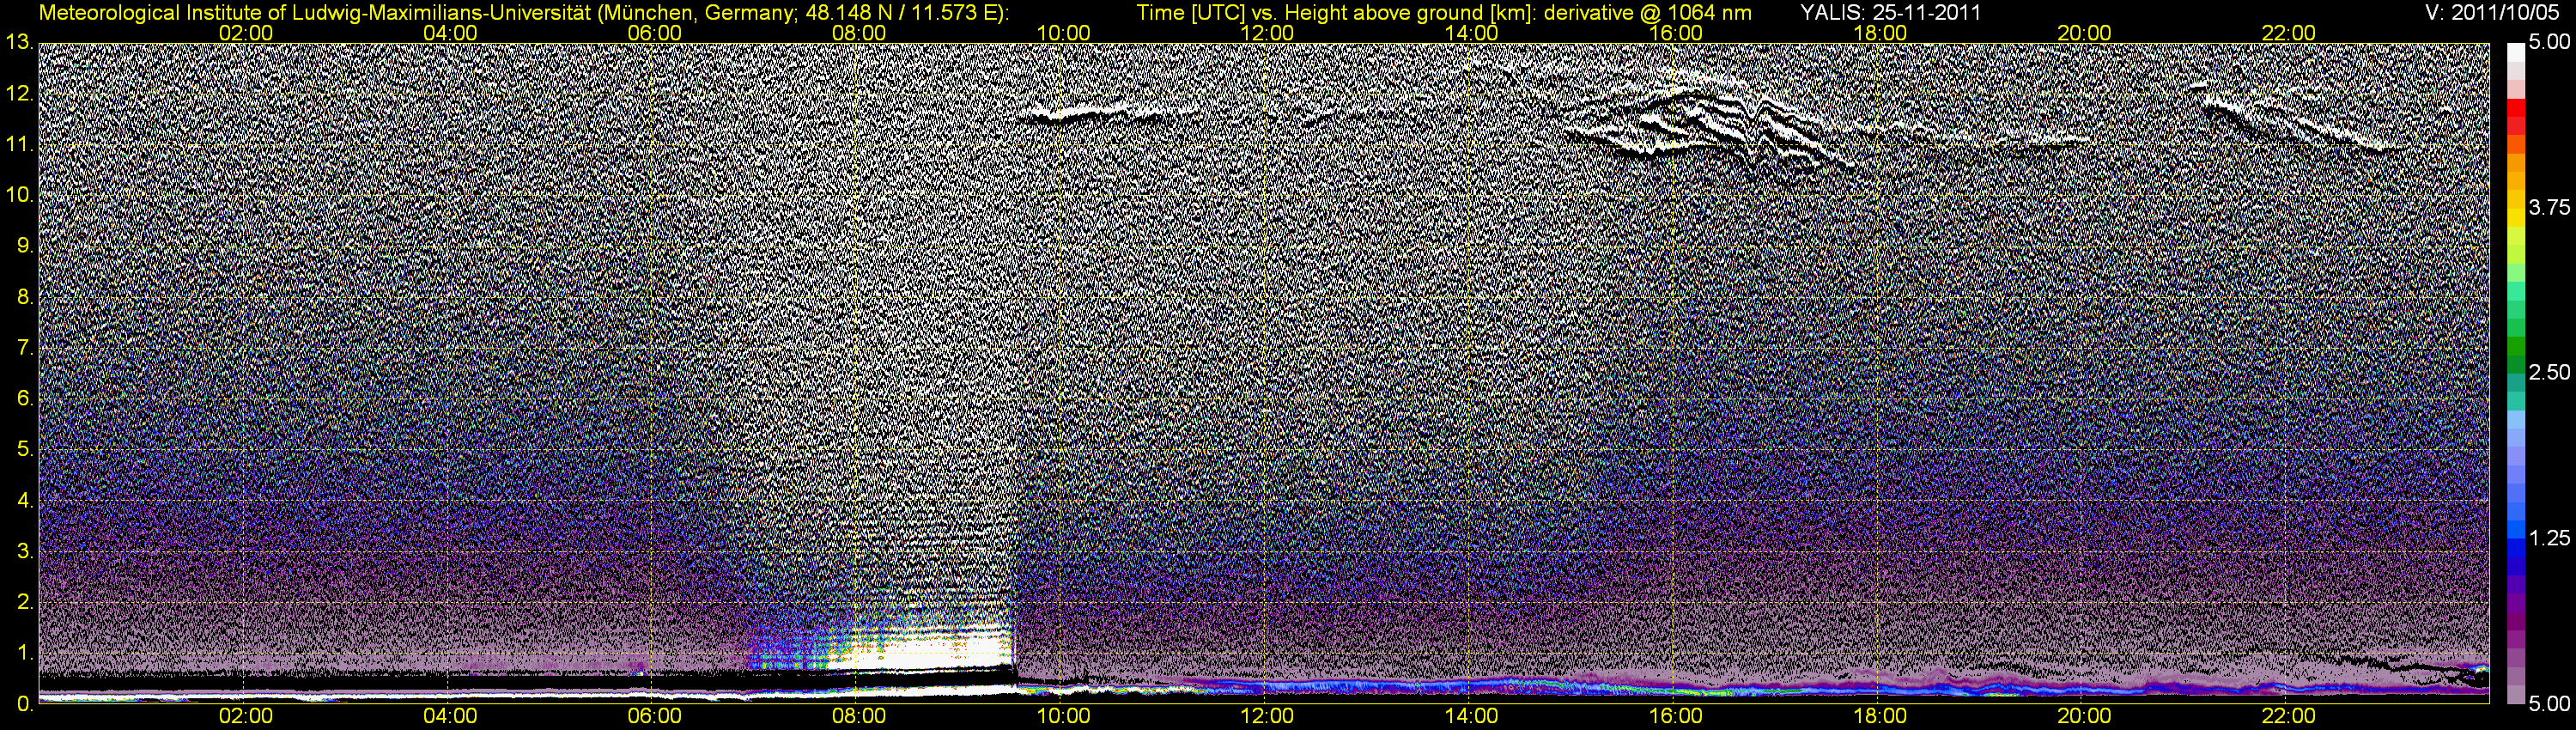Click the 1 km height axis label
This screenshot has height=730, width=2576.
coord(24,653)
